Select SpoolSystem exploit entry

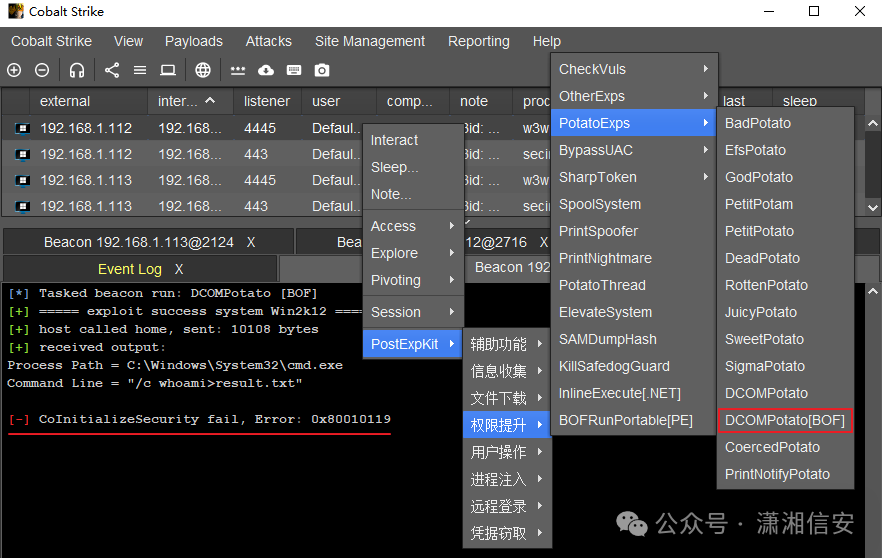634,204
